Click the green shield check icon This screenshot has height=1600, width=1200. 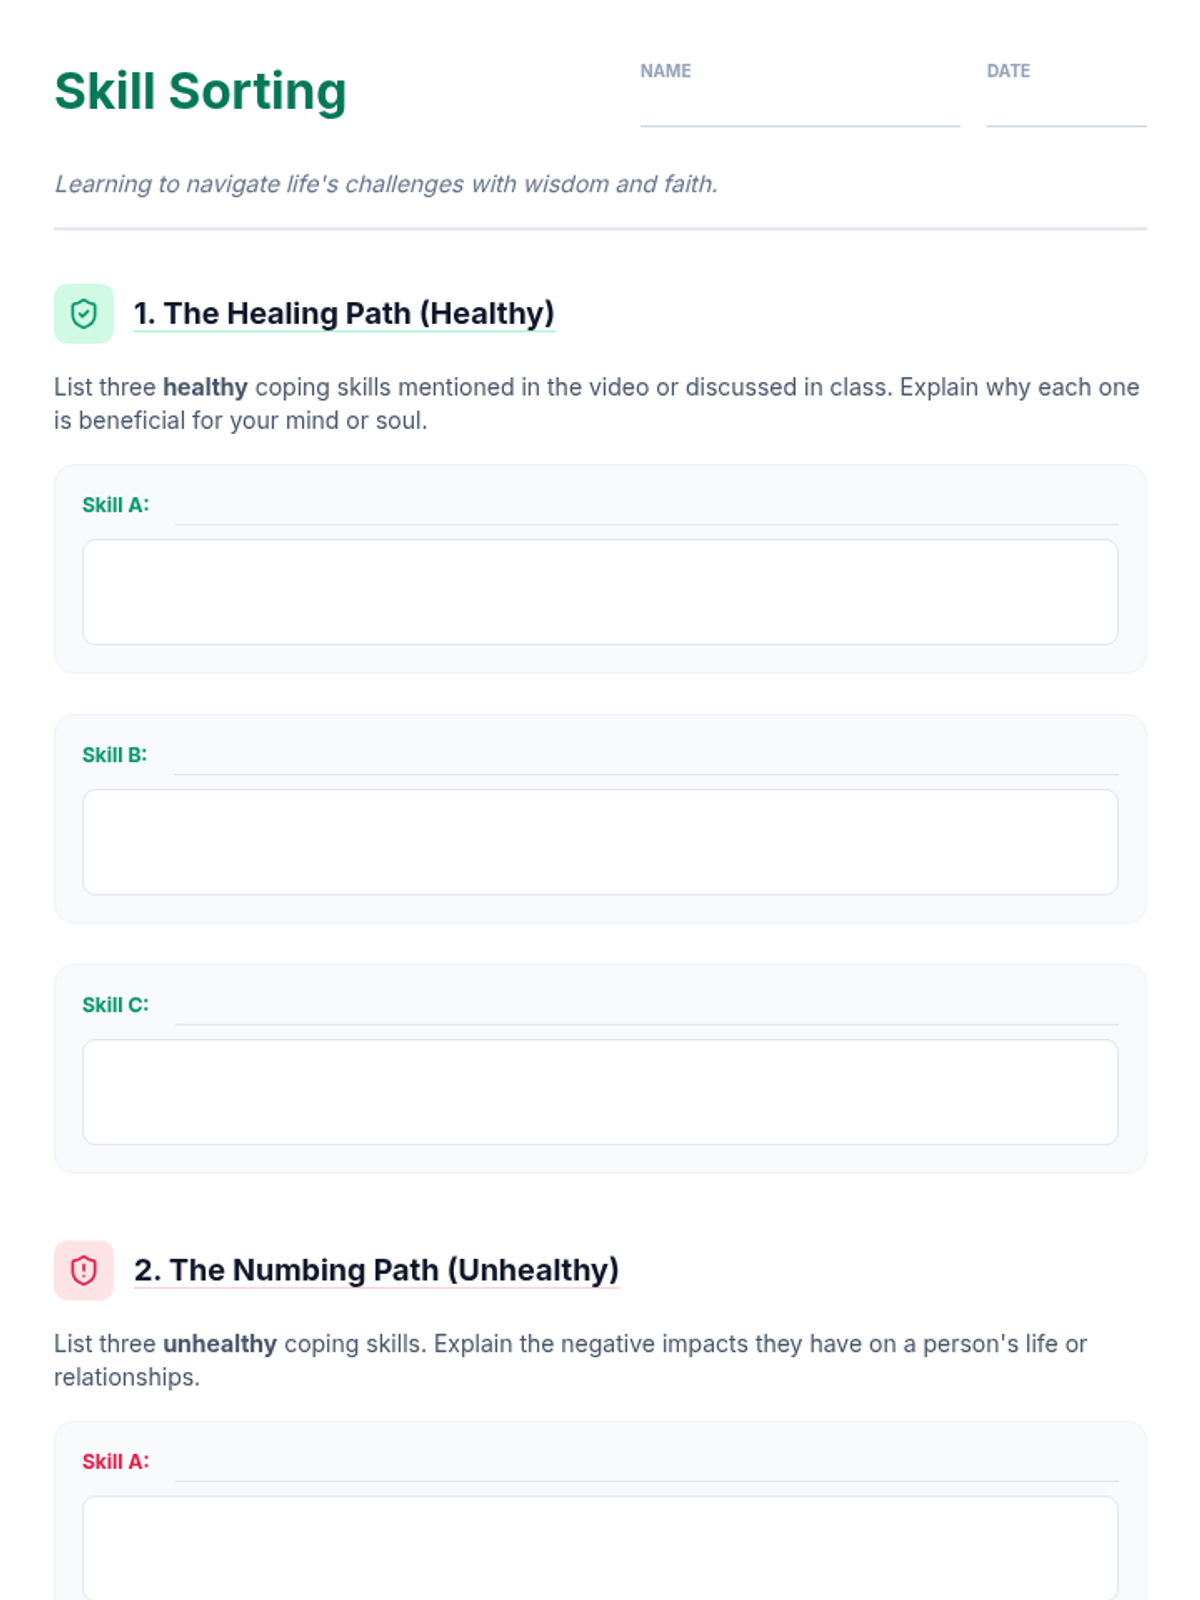click(84, 314)
